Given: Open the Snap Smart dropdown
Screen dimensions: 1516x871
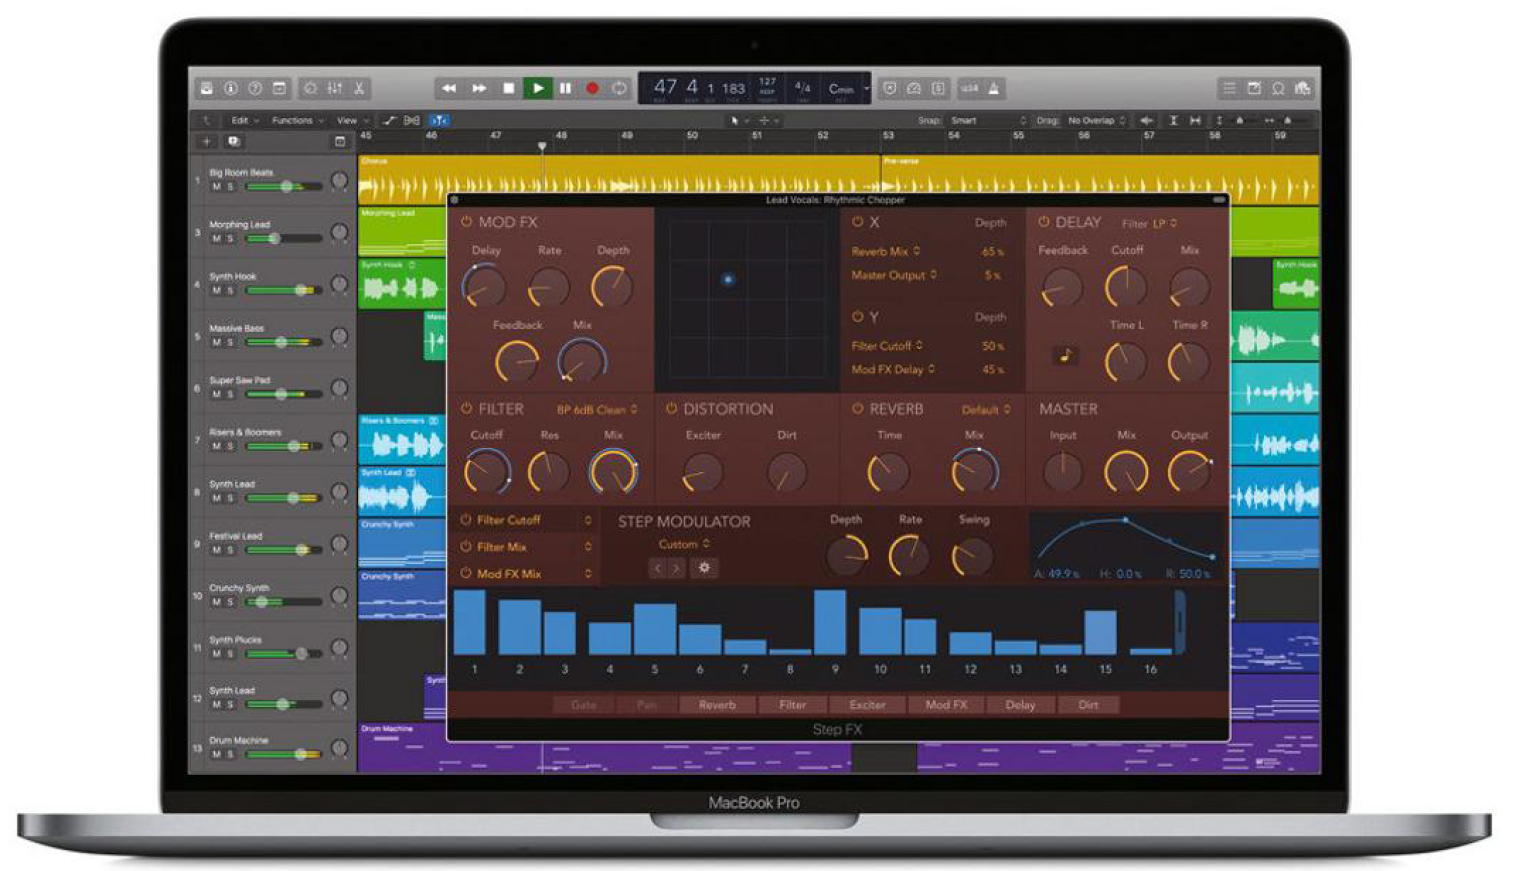Looking at the screenshot, I should 988,120.
